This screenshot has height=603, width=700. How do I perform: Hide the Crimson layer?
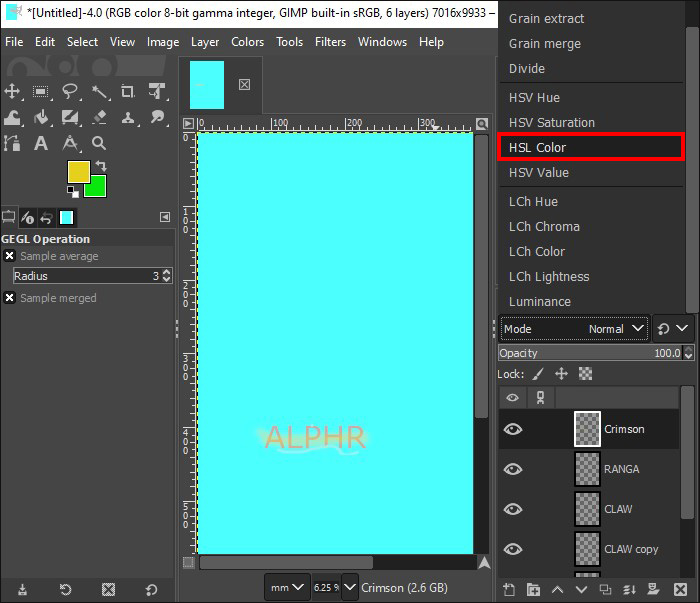[x=512, y=429]
